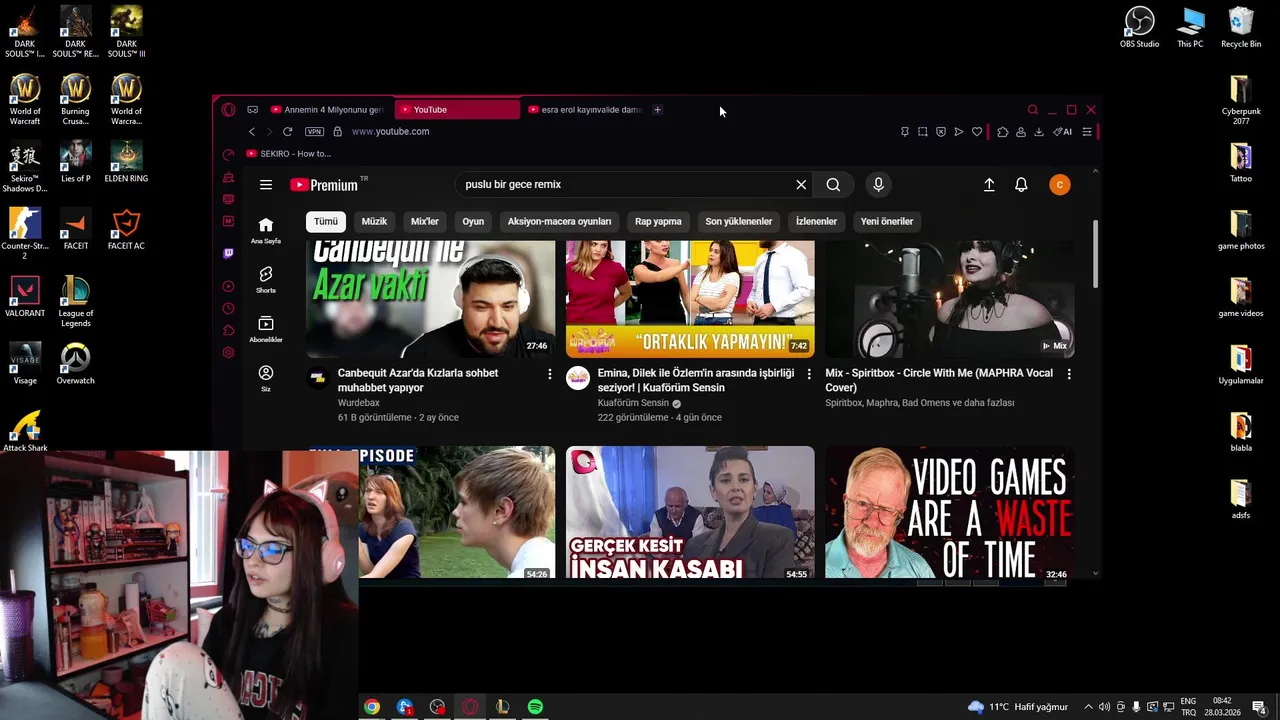The image size is (1280, 720).
Task: Open Twitch in Opera GX sidebar
Action: click(229, 254)
